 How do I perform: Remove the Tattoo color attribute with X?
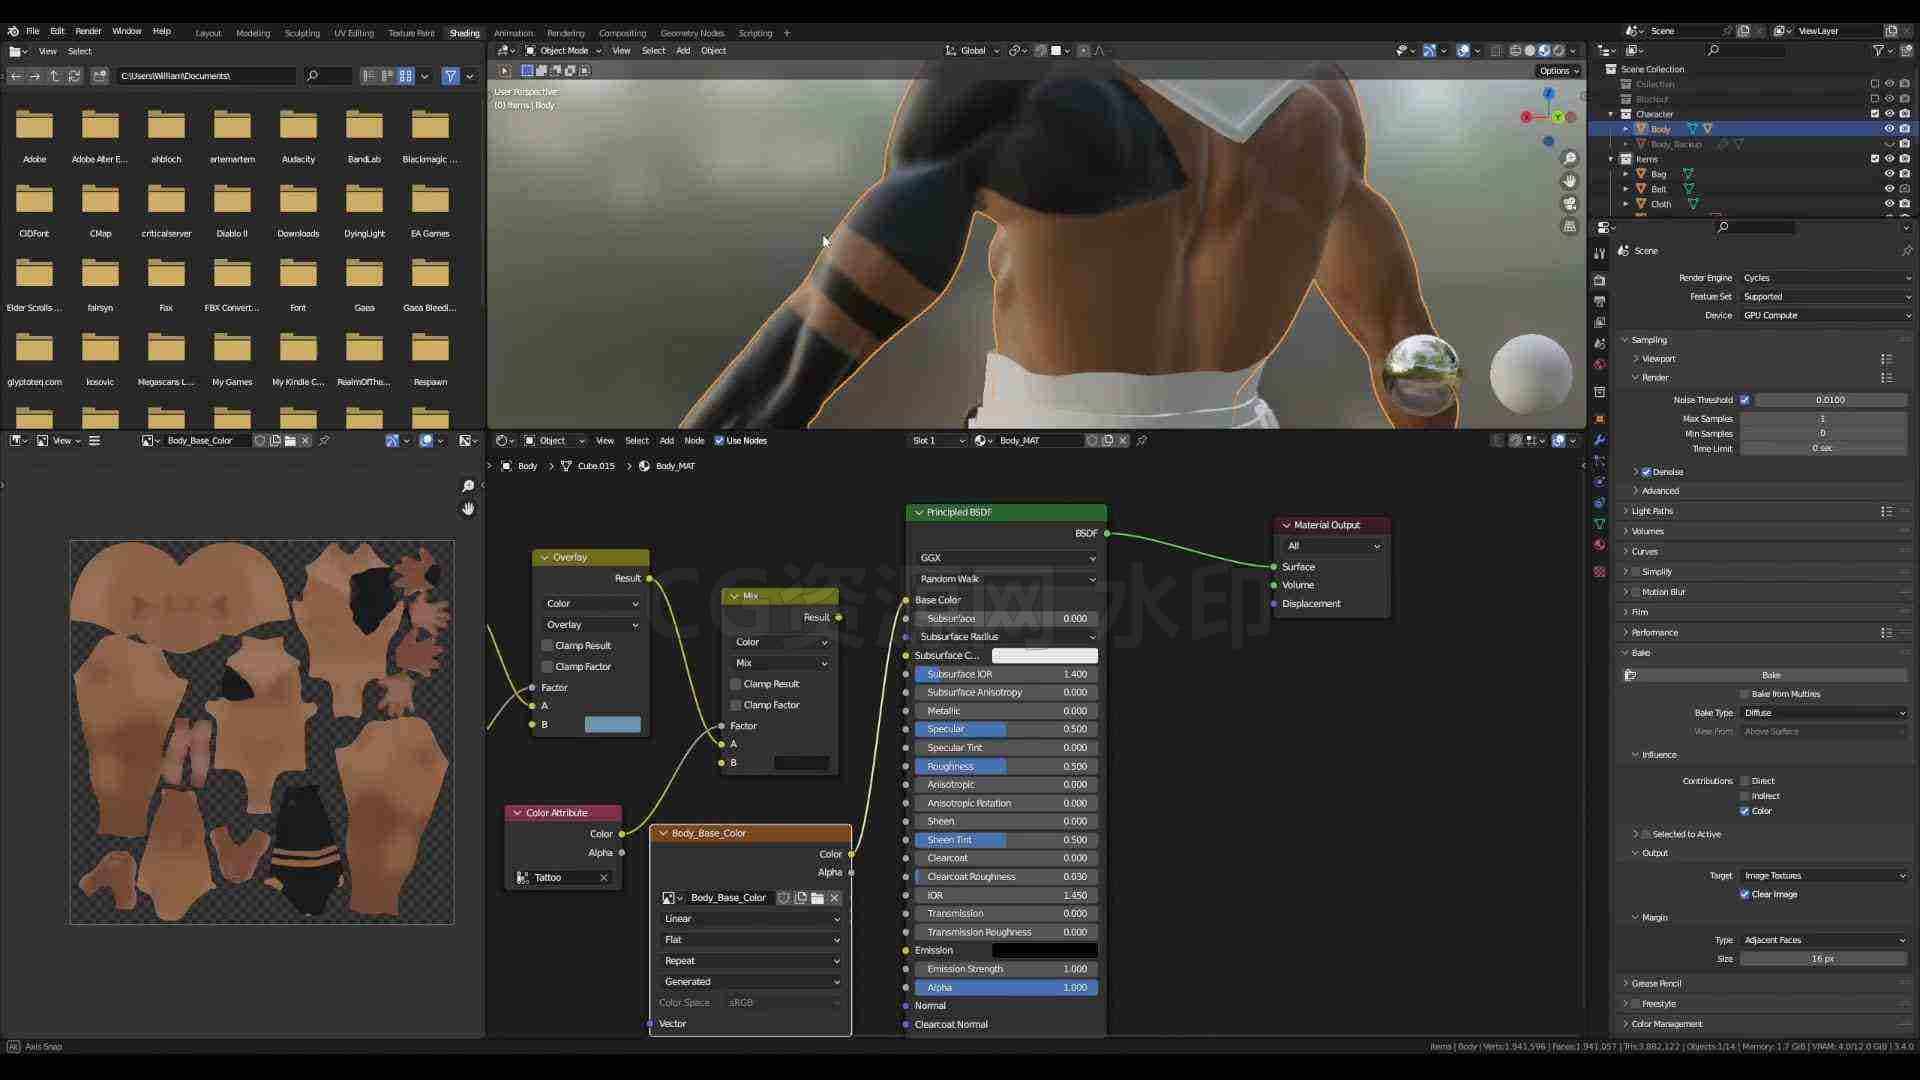click(x=604, y=878)
